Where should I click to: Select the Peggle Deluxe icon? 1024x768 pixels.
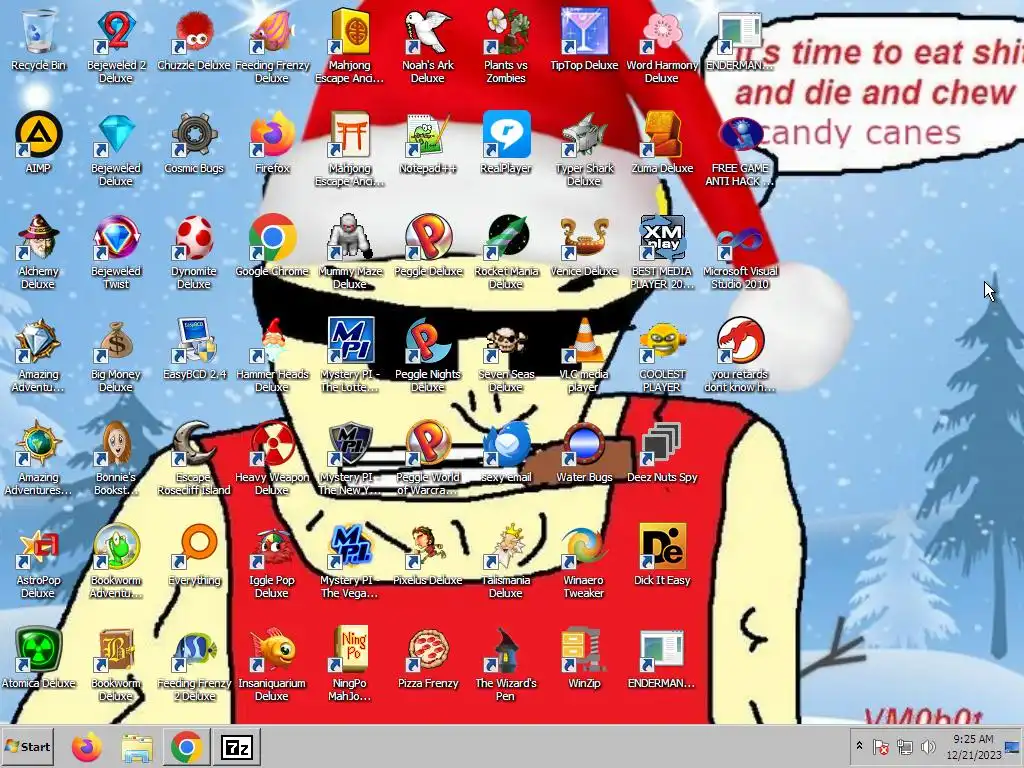428,247
